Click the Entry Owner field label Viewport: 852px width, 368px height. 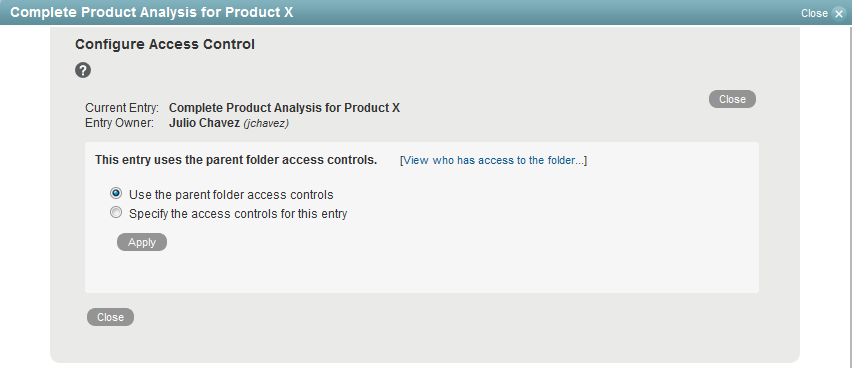pos(120,123)
